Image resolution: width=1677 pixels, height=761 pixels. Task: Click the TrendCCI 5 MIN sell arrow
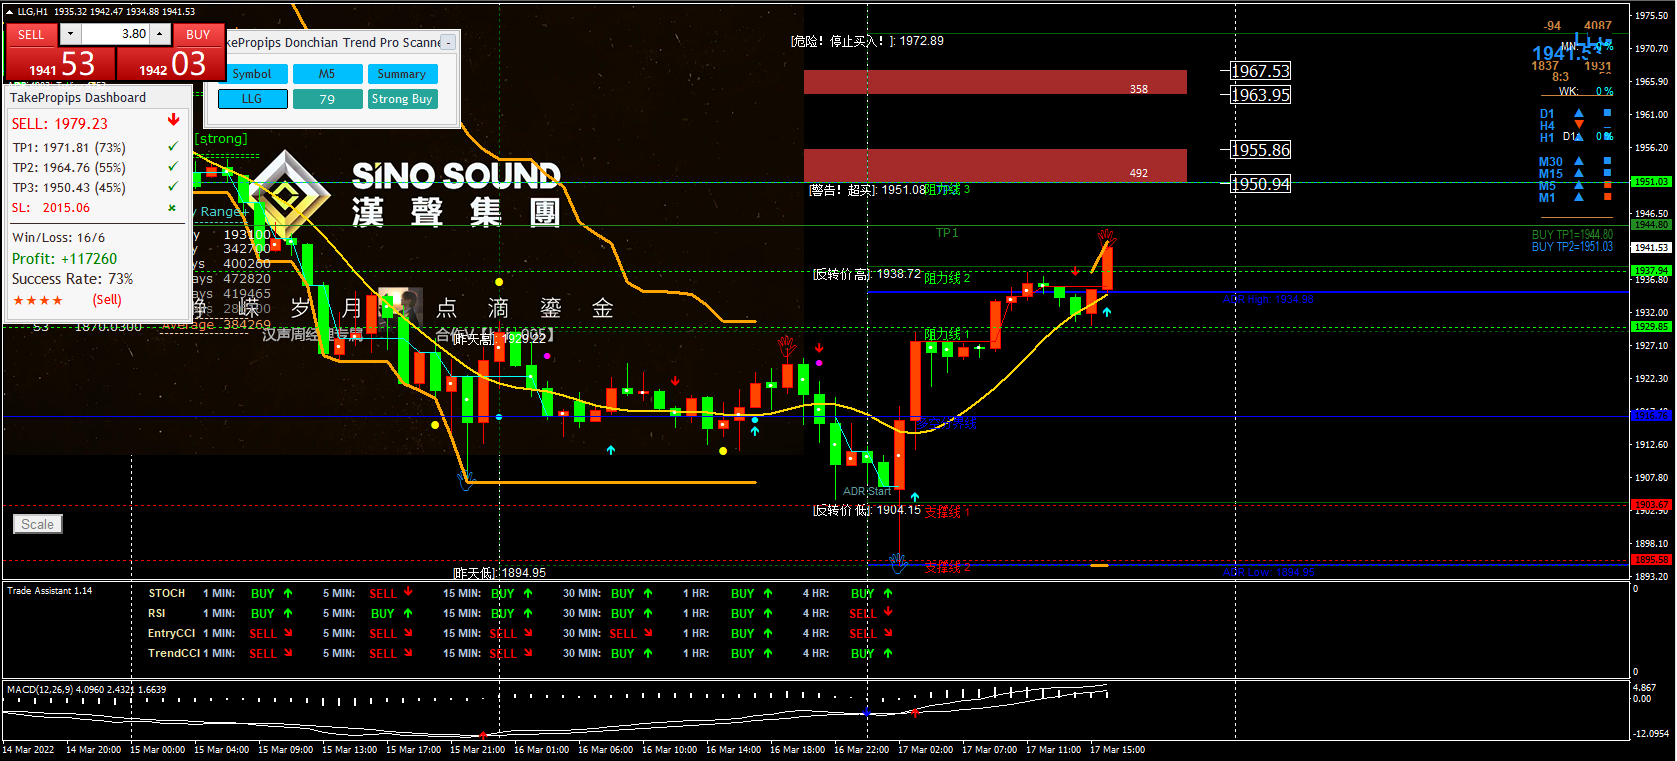pyautogui.click(x=408, y=653)
